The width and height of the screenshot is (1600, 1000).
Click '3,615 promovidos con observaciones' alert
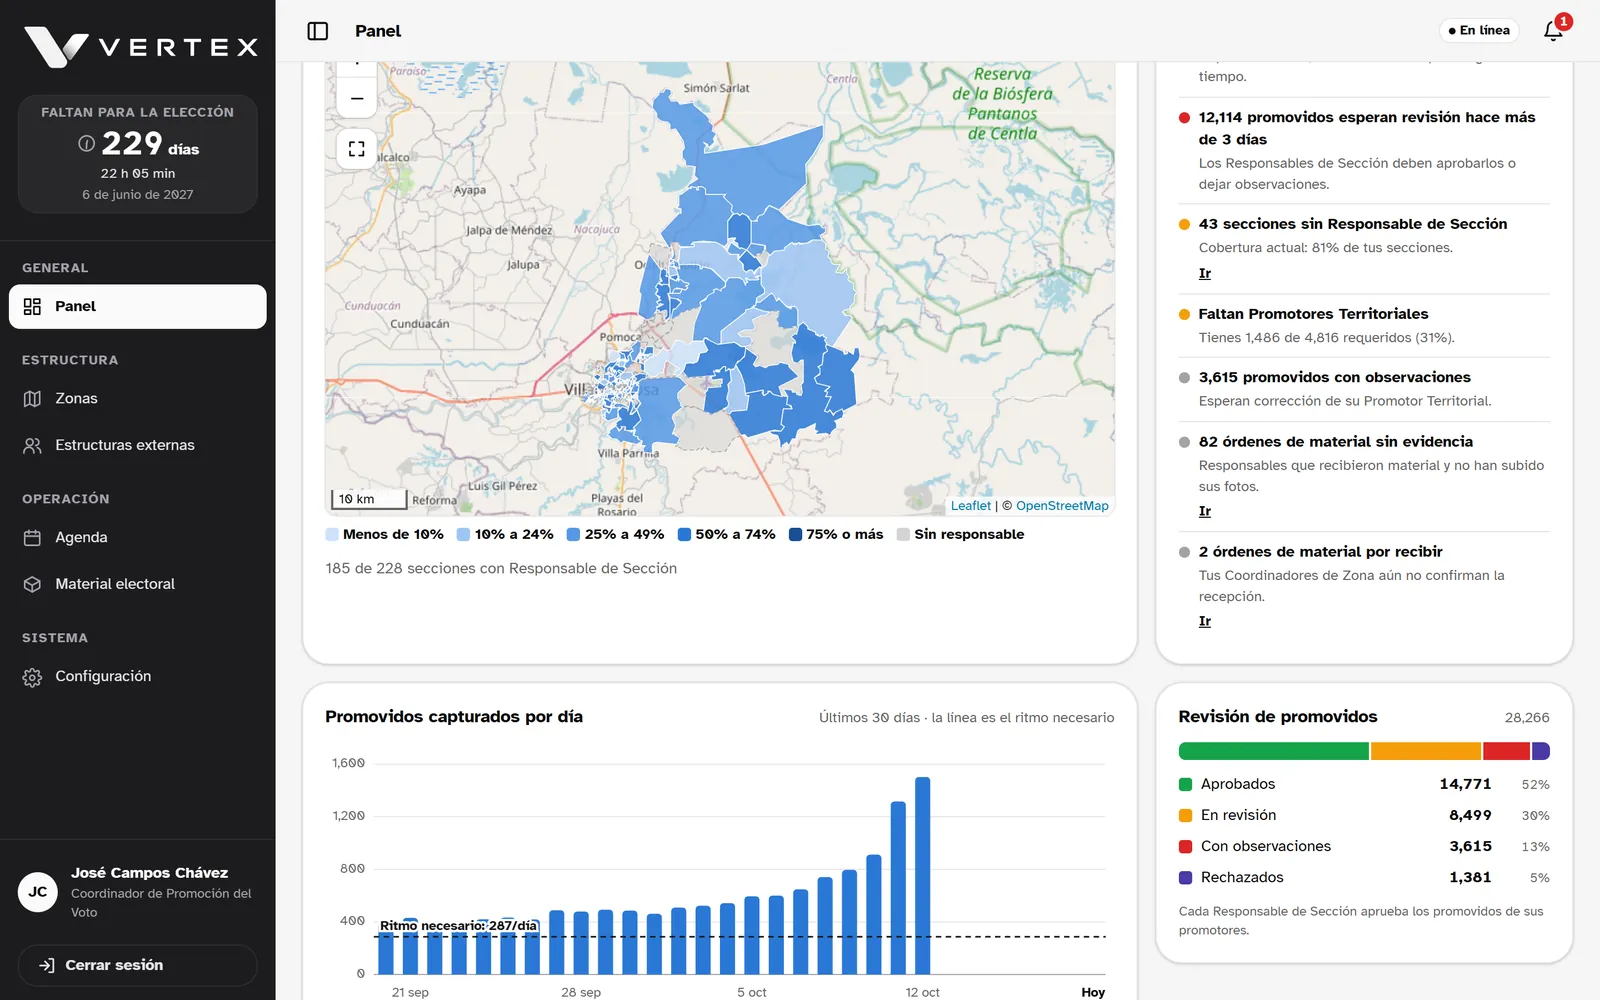pos(1364,389)
